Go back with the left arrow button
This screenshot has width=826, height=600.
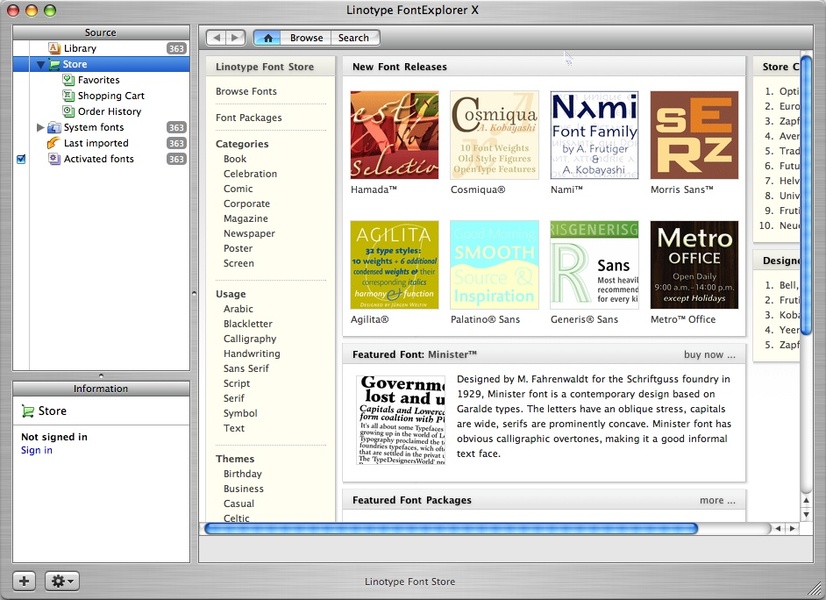[216, 38]
